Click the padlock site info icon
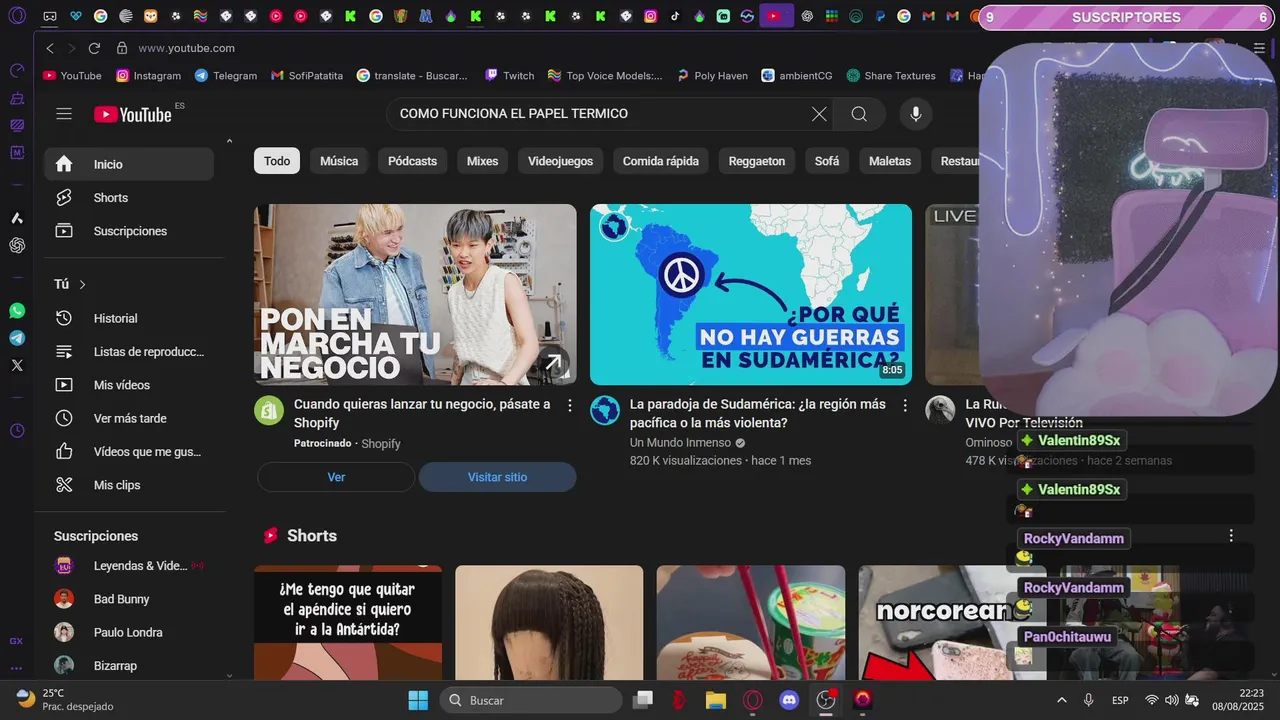1280x720 pixels. [x=122, y=48]
